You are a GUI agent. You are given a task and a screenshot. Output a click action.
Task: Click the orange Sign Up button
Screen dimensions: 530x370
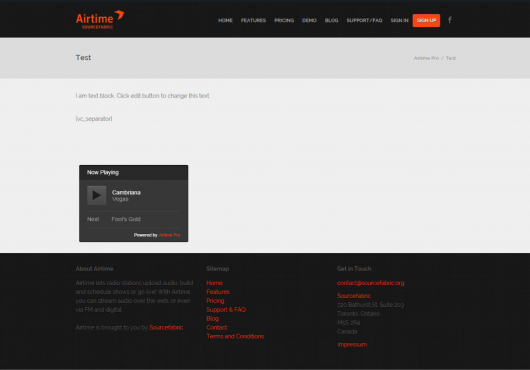pyautogui.click(x=426, y=20)
